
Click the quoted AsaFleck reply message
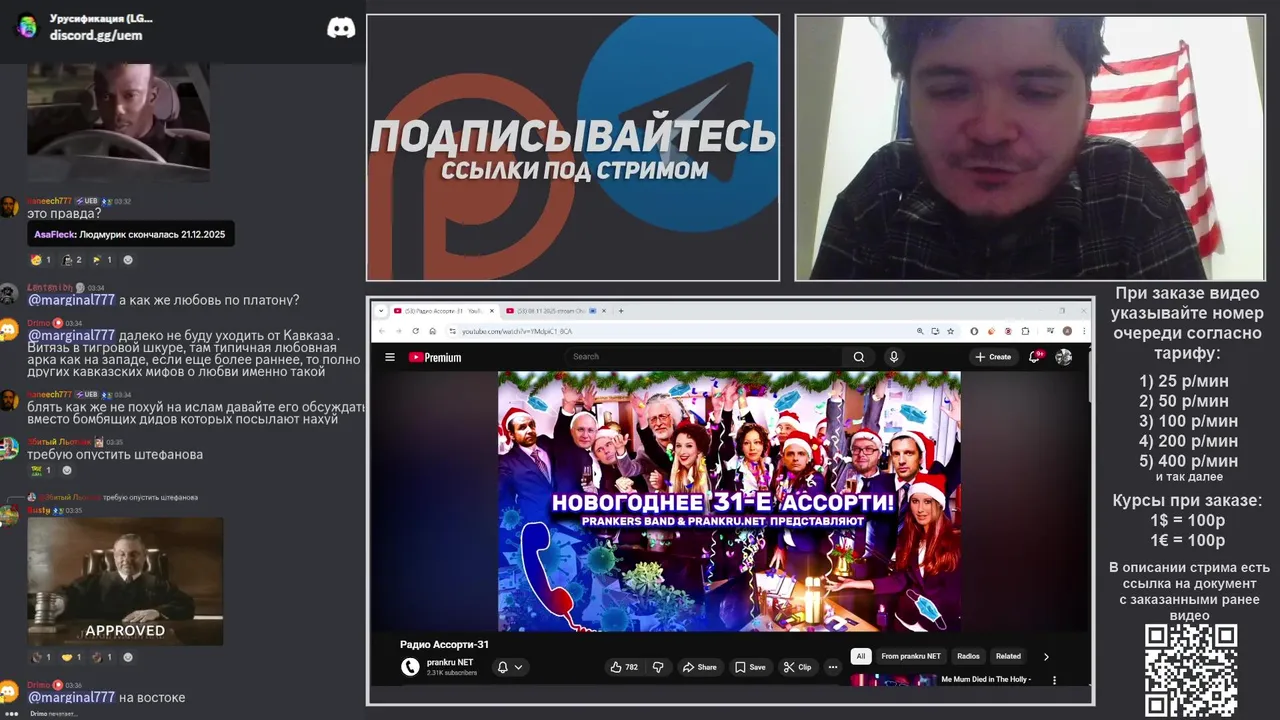[130, 234]
